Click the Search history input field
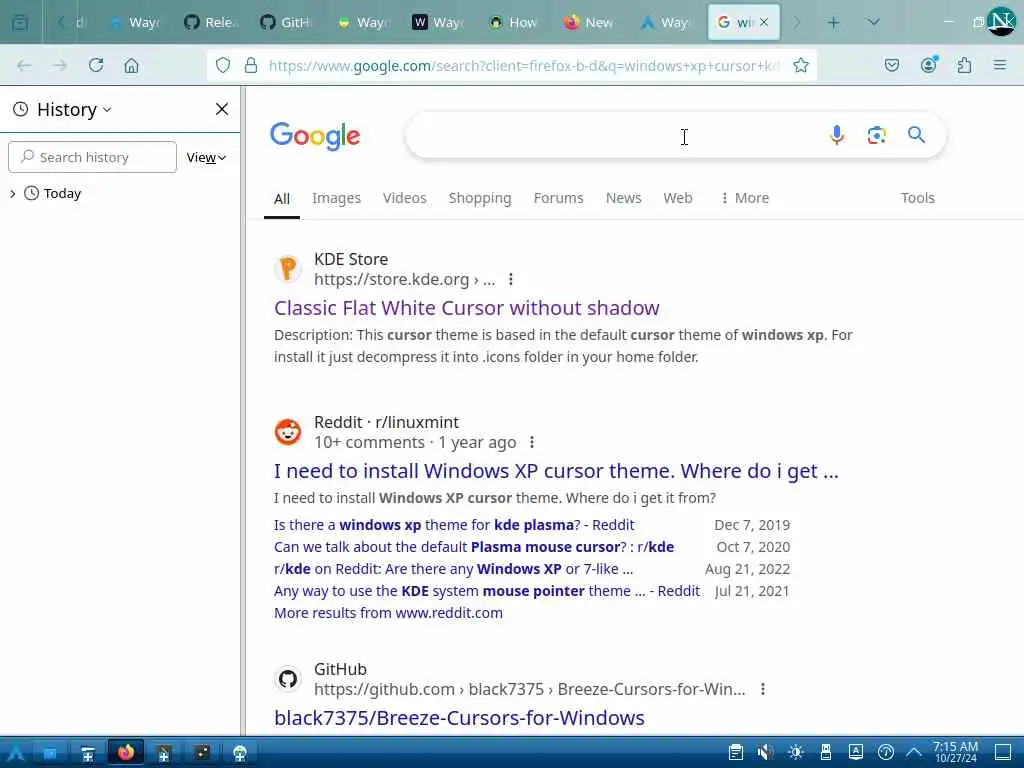1024x768 pixels. [92, 157]
